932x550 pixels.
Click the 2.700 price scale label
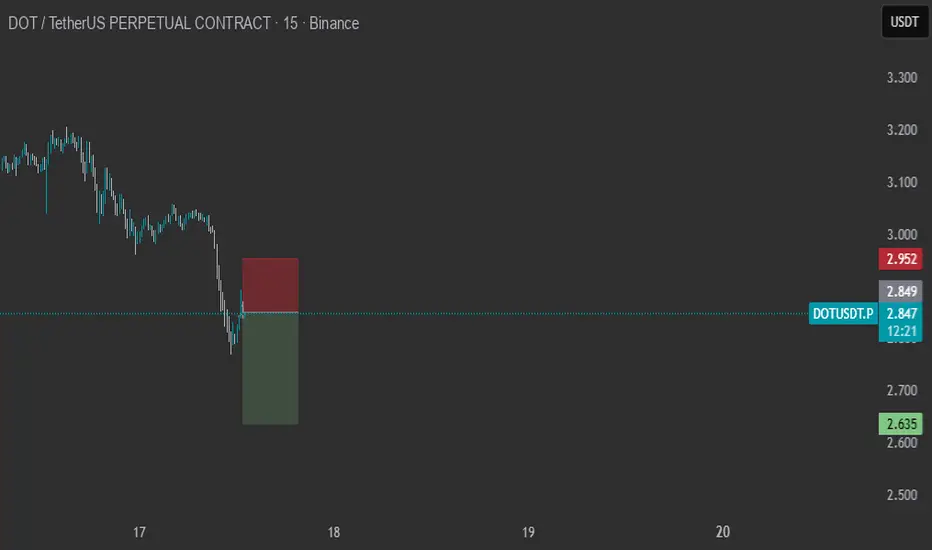click(901, 390)
